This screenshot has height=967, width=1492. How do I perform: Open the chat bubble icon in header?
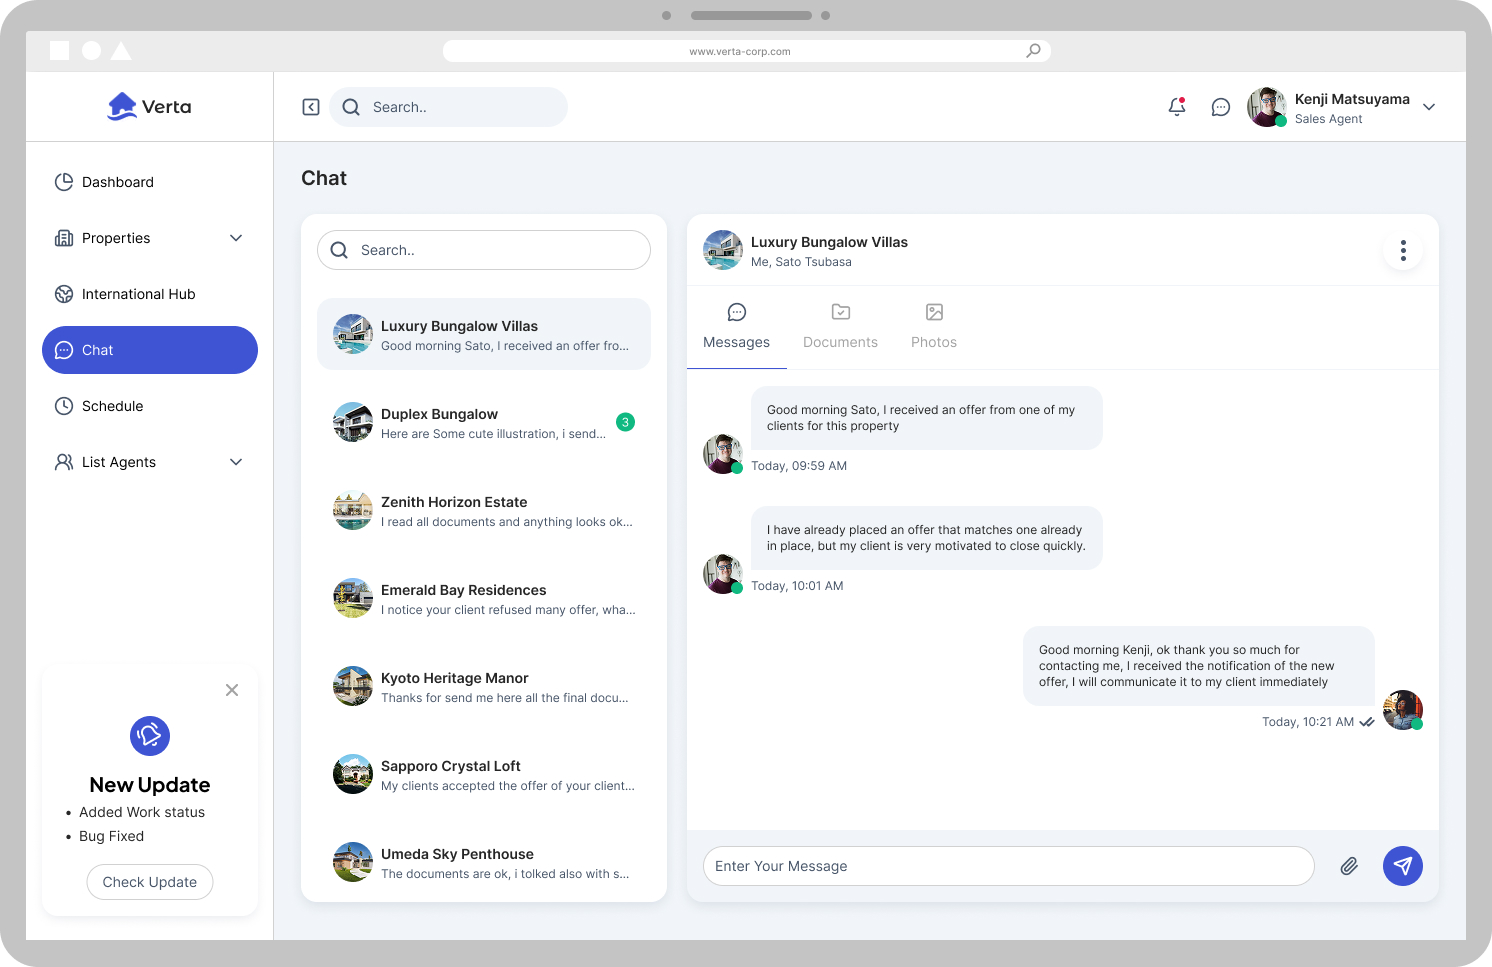1221,107
